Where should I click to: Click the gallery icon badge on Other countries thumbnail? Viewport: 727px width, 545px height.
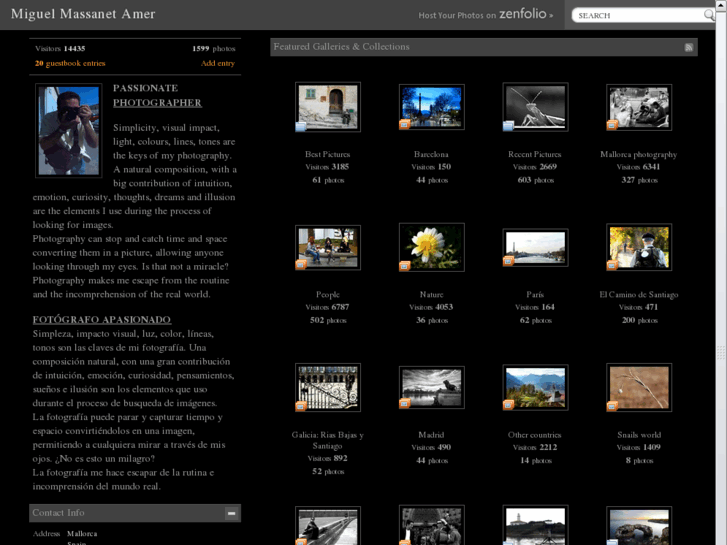(508, 405)
